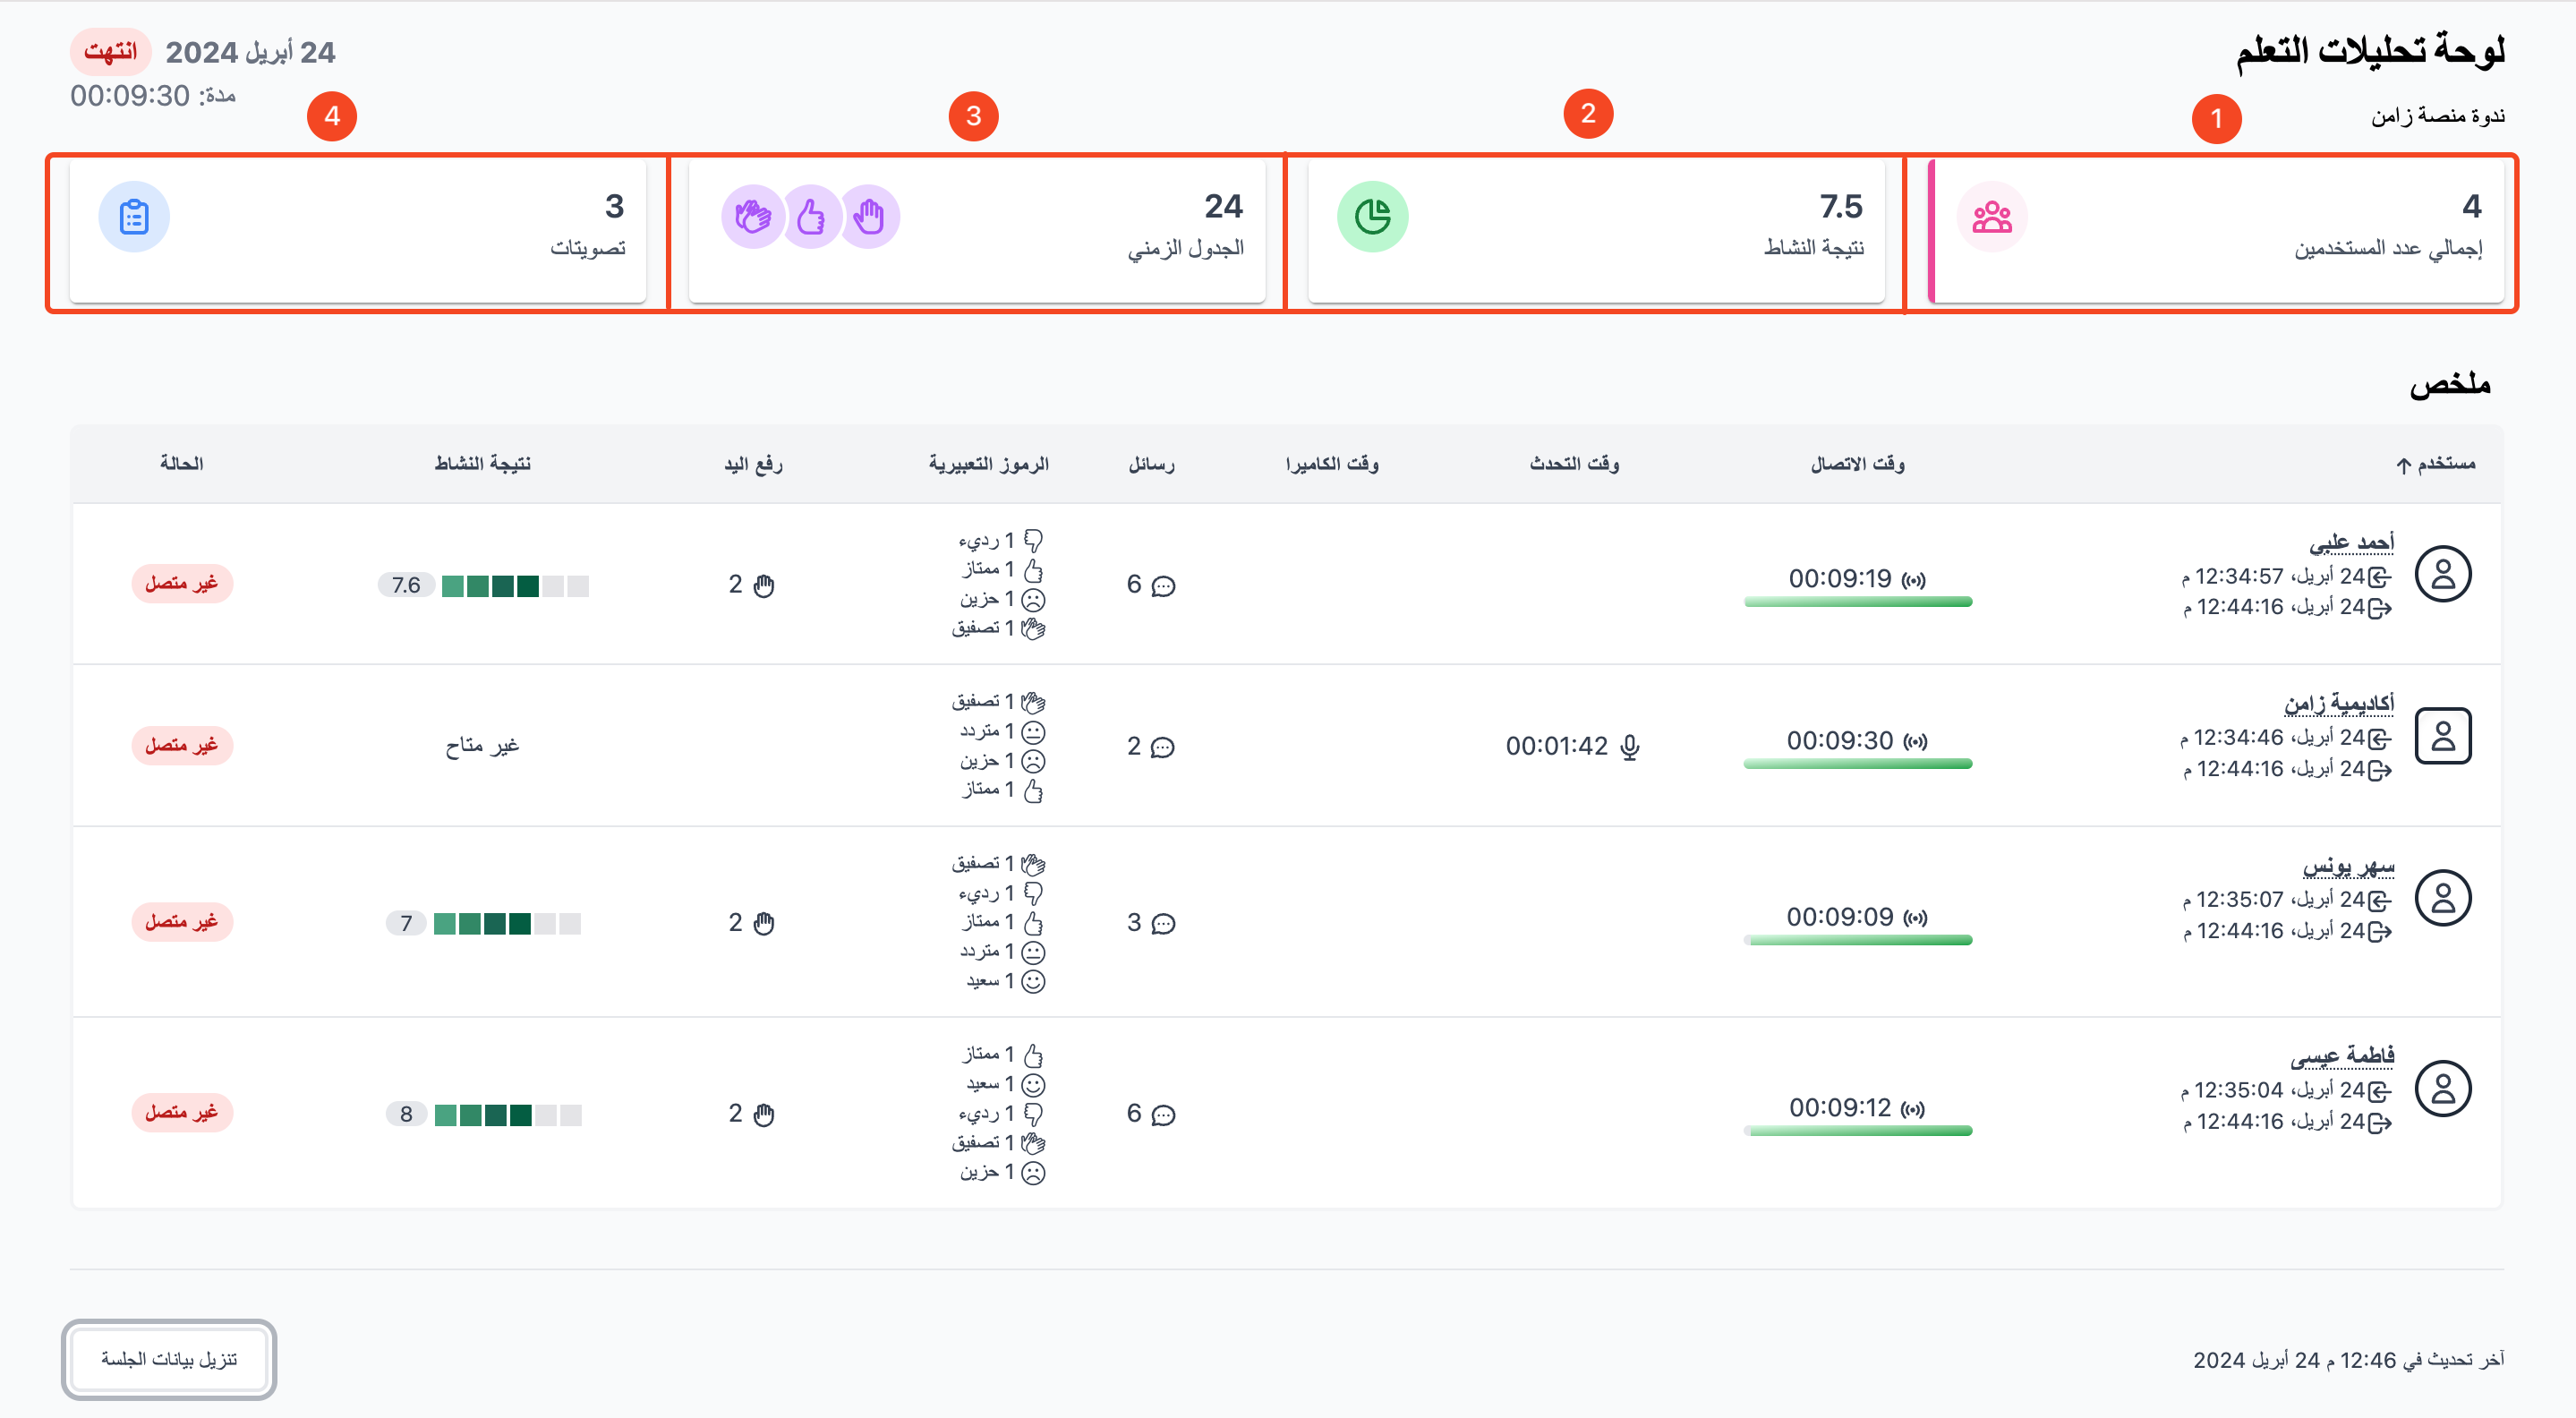Click the online signal icon beside 00:09:19
The width and height of the screenshot is (2576, 1418).
(x=1913, y=579)
